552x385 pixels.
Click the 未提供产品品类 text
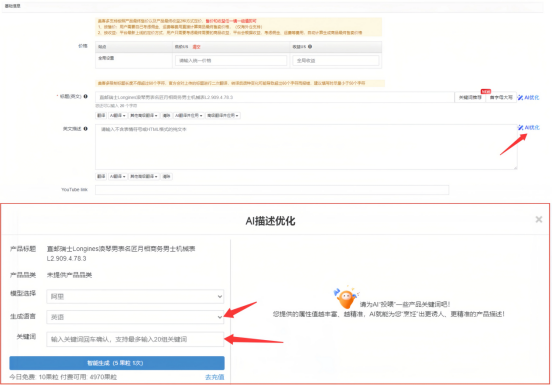click(69, 275)
